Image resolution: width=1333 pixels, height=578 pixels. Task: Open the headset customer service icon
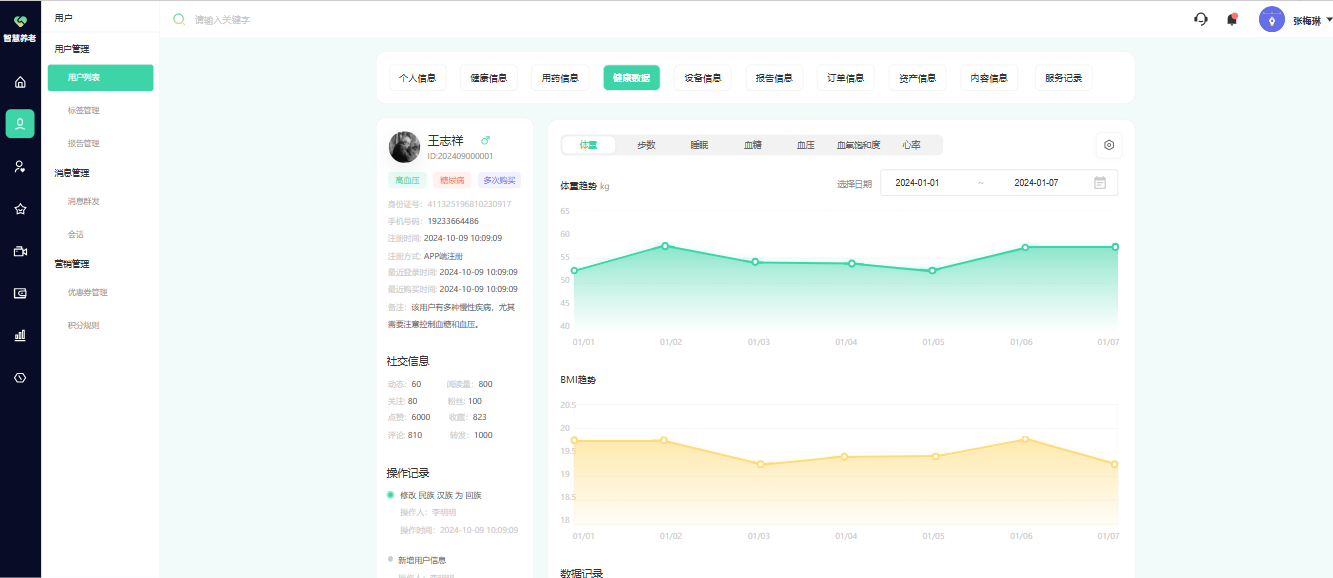tap(1201, 19)
